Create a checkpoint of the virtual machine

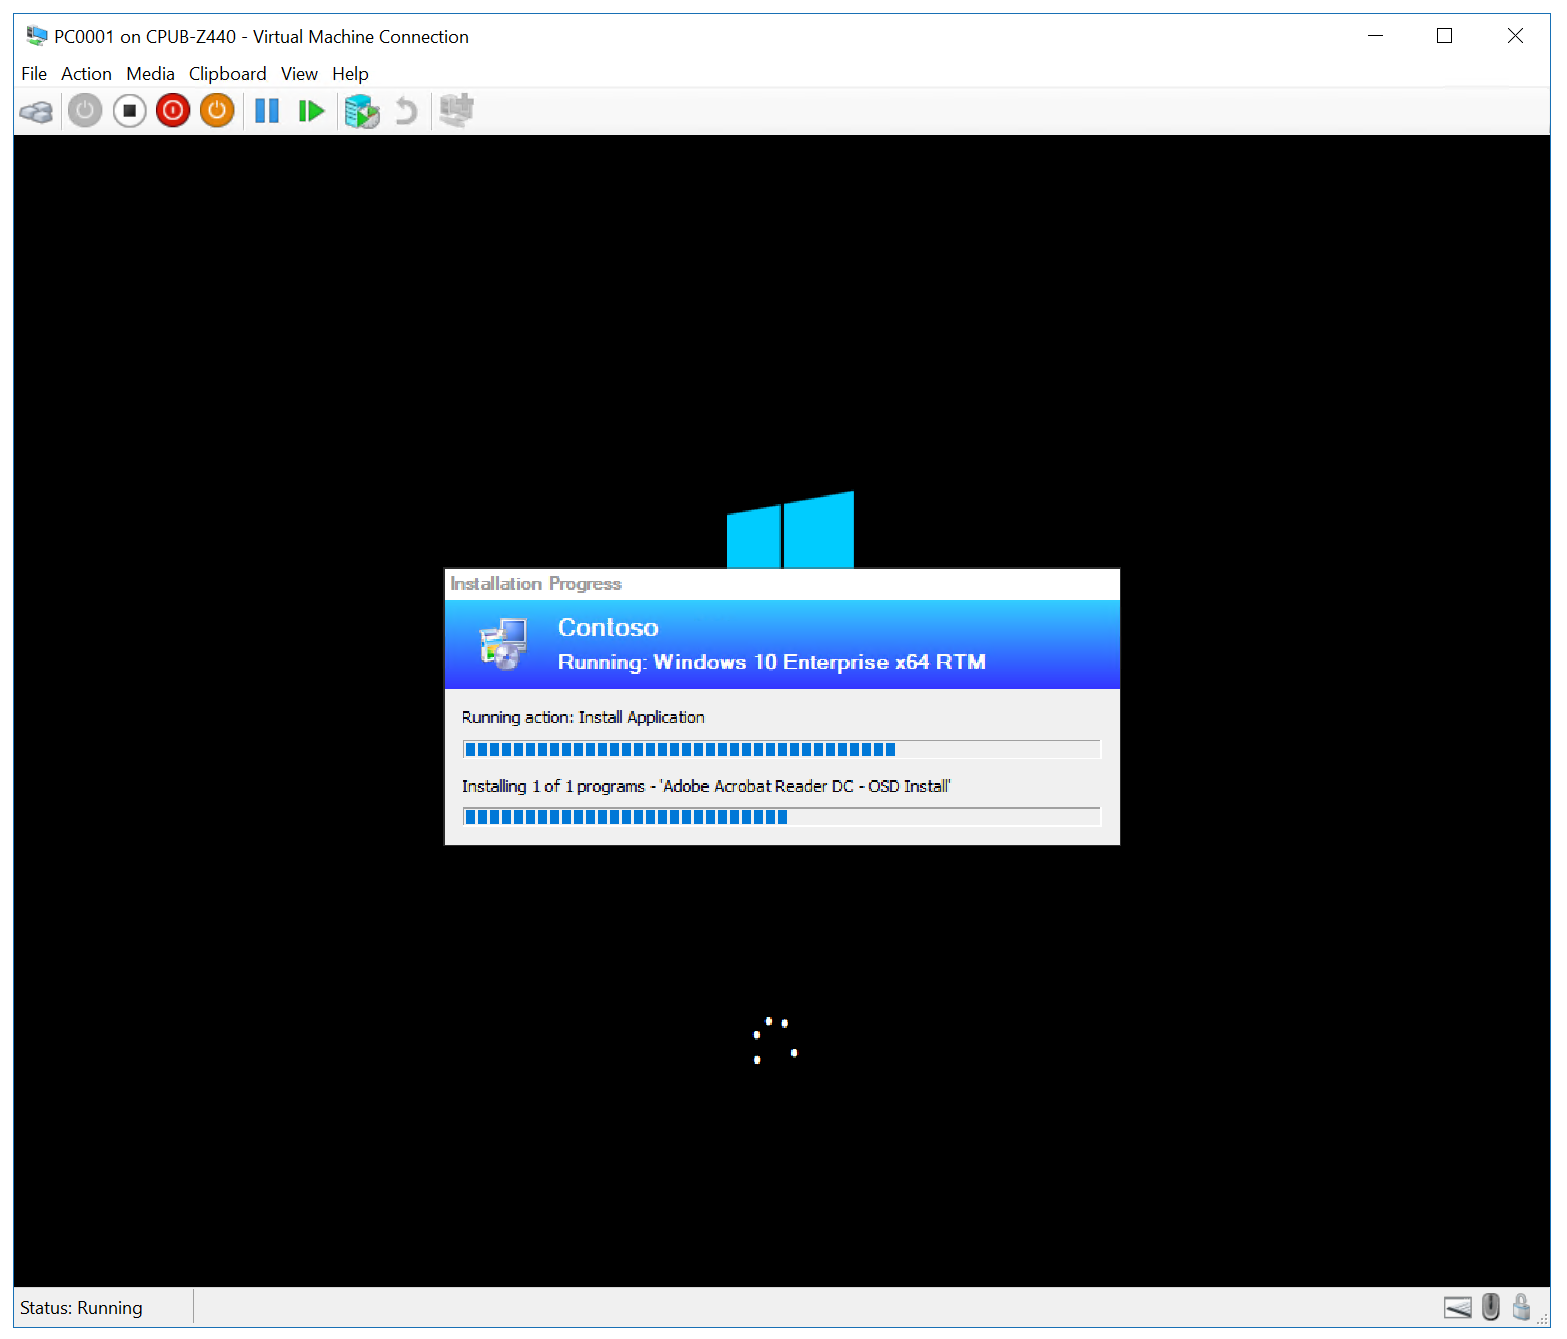point(361,110)
